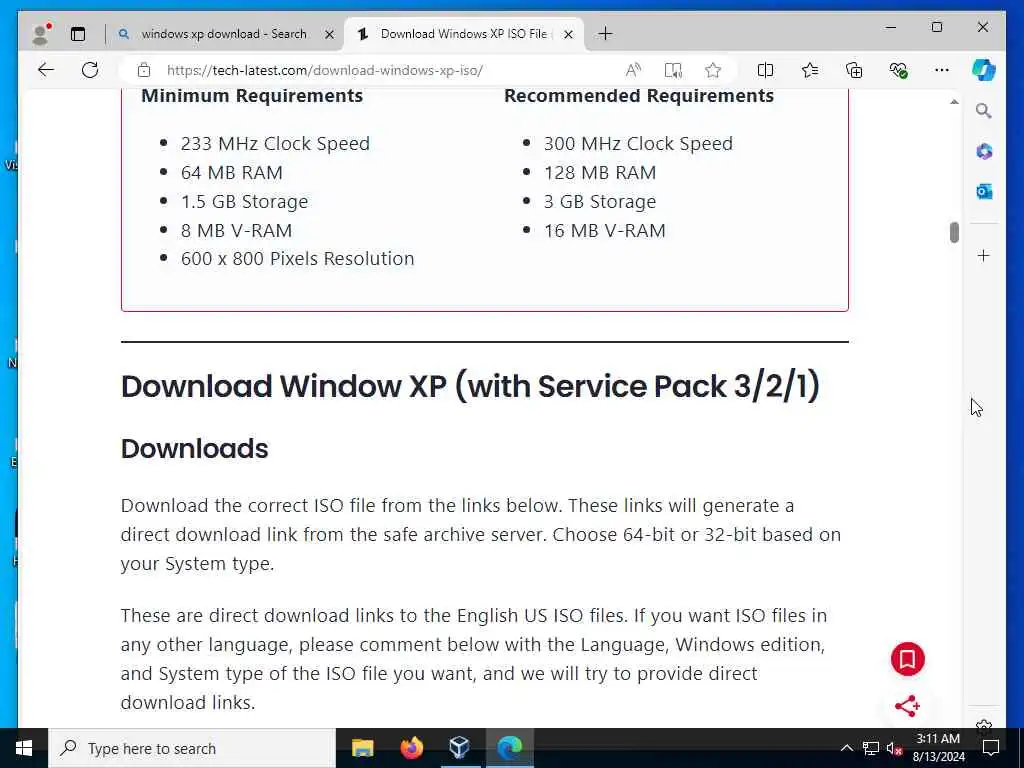1024x768 pixels.
Task: Click the 'Recommended Requirements' heading
Action: coord(639,95)
